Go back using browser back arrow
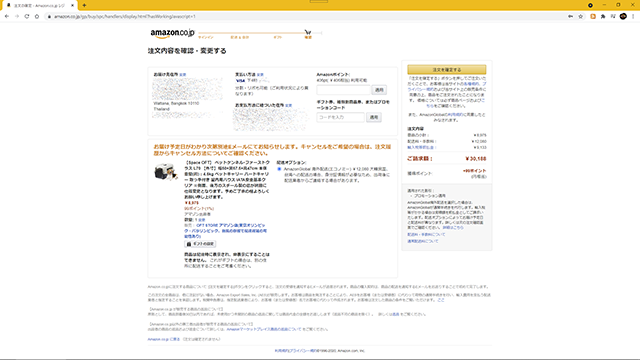640x360 pixels. pos(7,16)
